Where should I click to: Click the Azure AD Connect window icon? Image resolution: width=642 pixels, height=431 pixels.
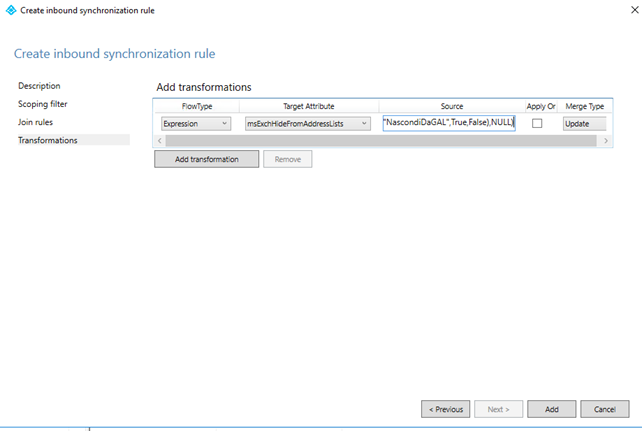[11, 10]
